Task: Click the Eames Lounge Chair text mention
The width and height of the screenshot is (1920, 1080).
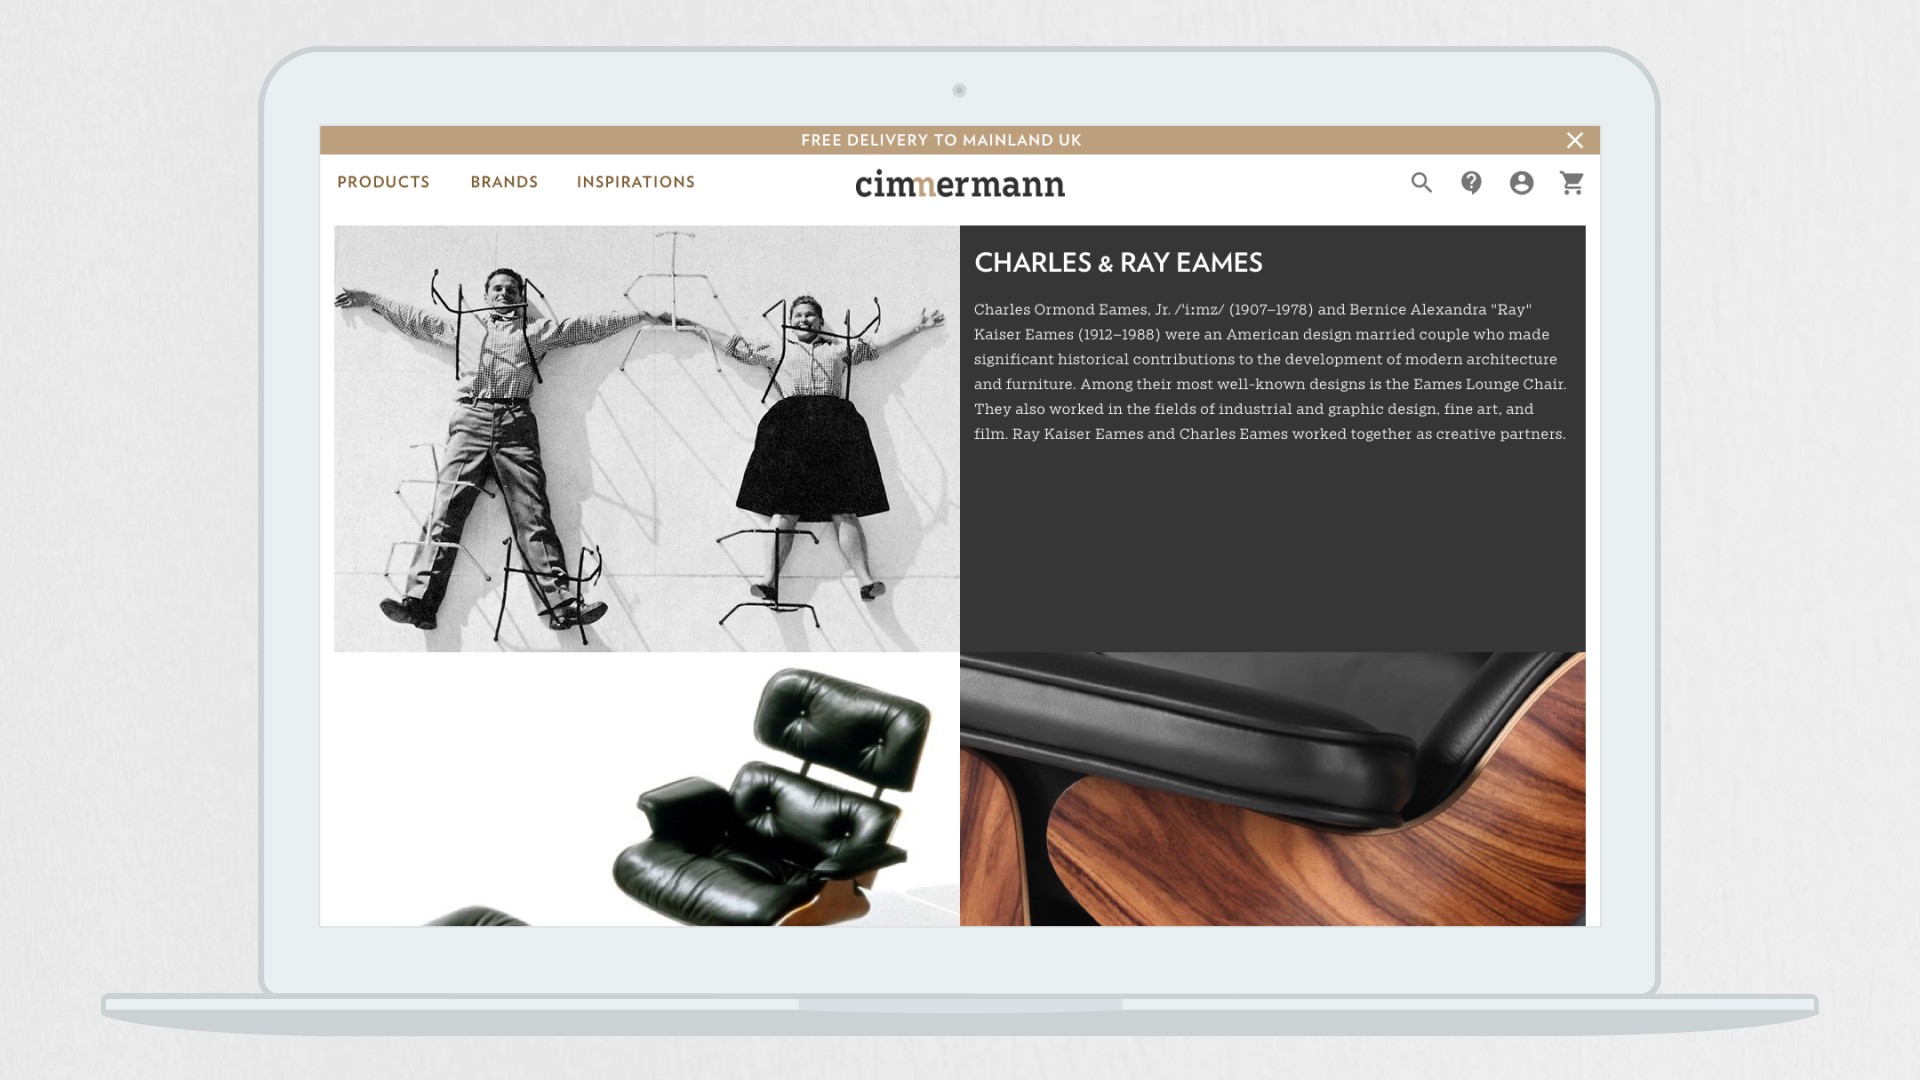Action: tap(1488, 384)
